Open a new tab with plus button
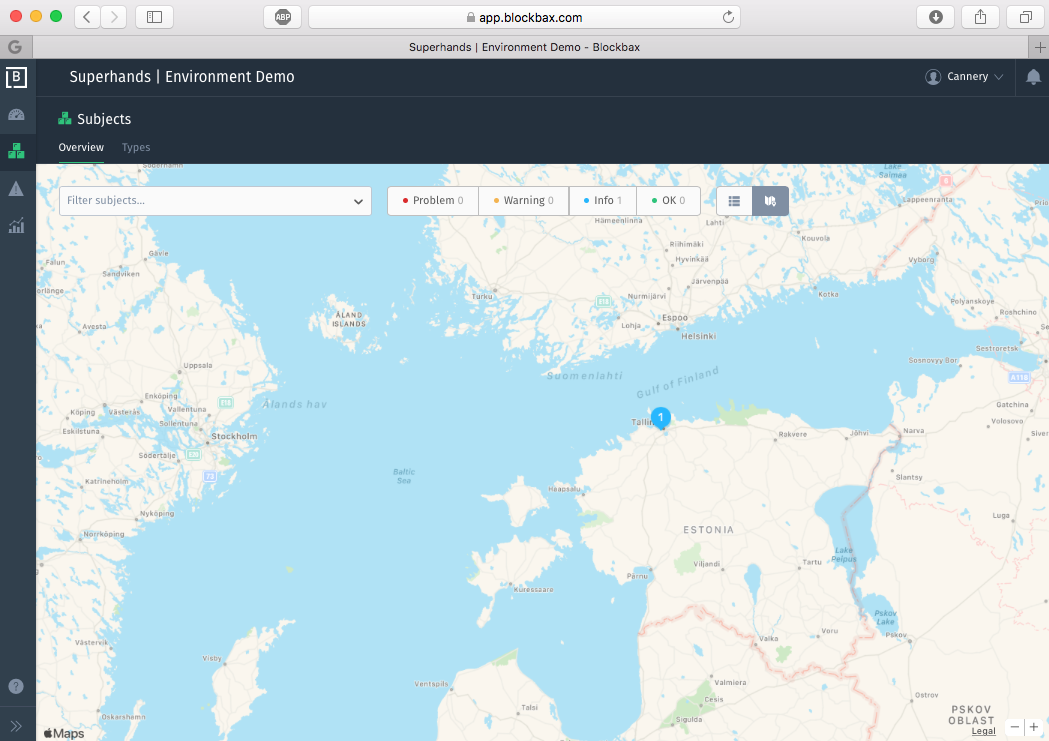This screenshot has height=741, width=1049. click(1039, 47)
